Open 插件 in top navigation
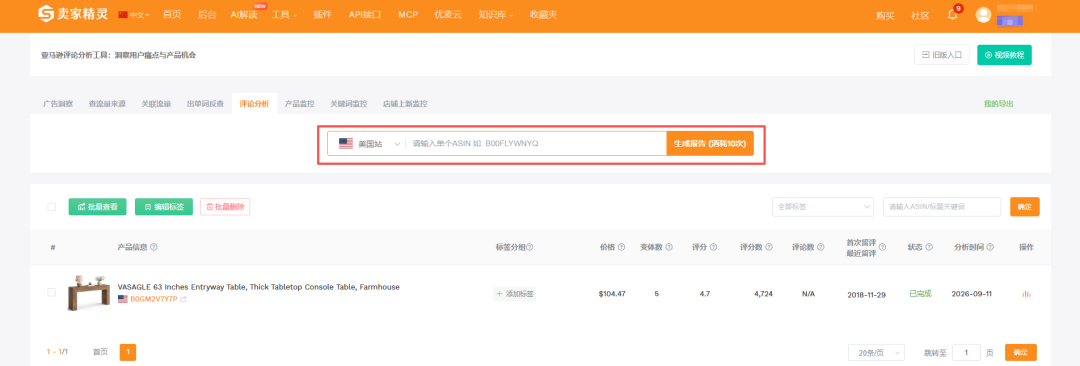 pos(322,14)
